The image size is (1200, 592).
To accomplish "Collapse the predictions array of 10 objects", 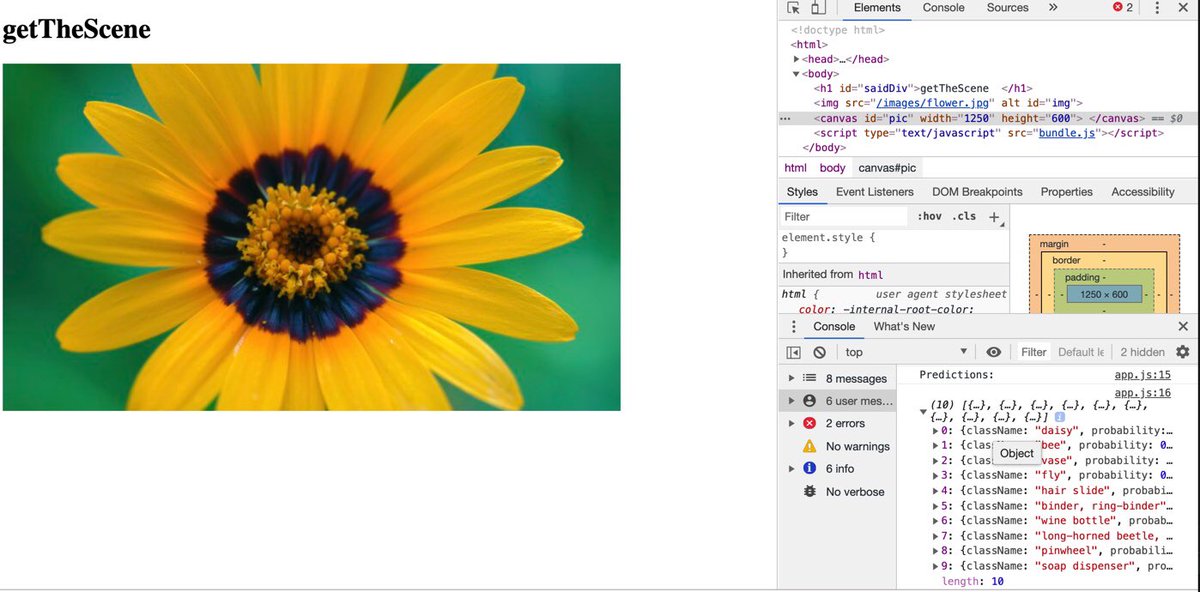I will [x=923, y=411].
